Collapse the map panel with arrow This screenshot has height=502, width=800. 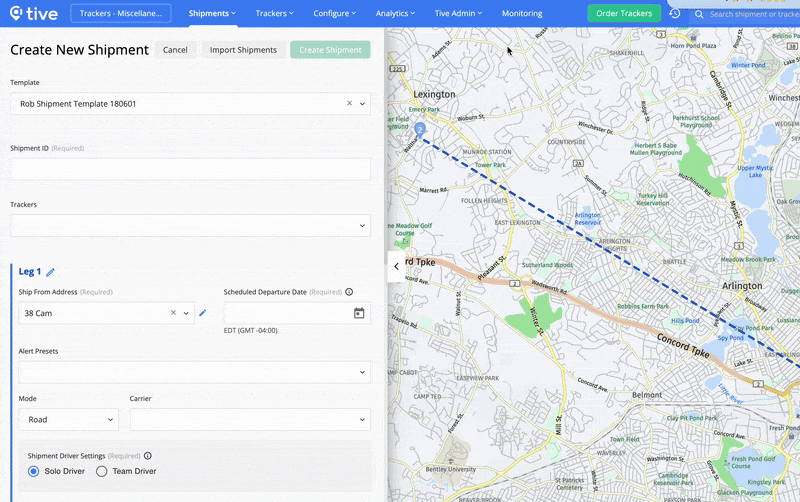pyautogui.click(x=396, y=266)
